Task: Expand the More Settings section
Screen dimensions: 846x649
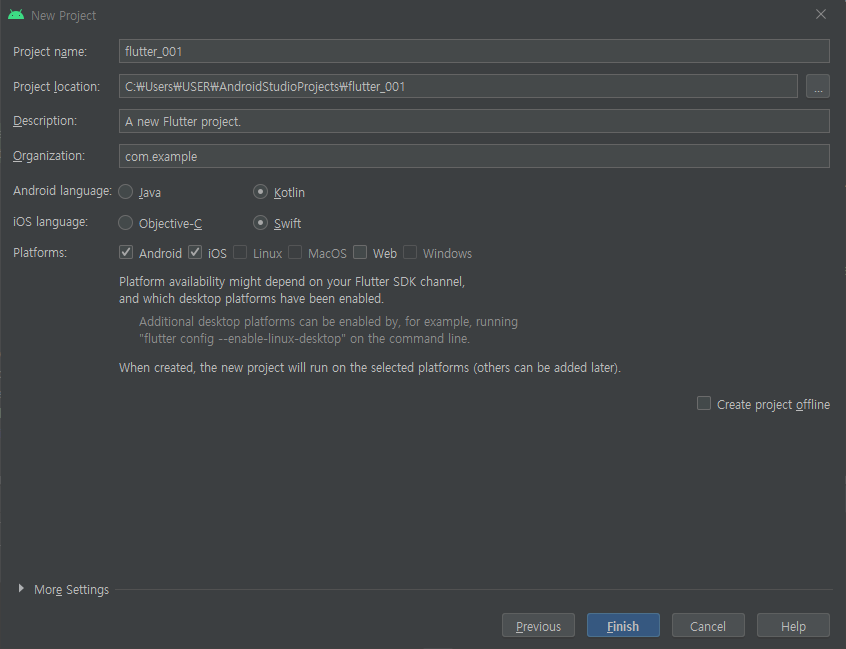Action: click(21, 589)
